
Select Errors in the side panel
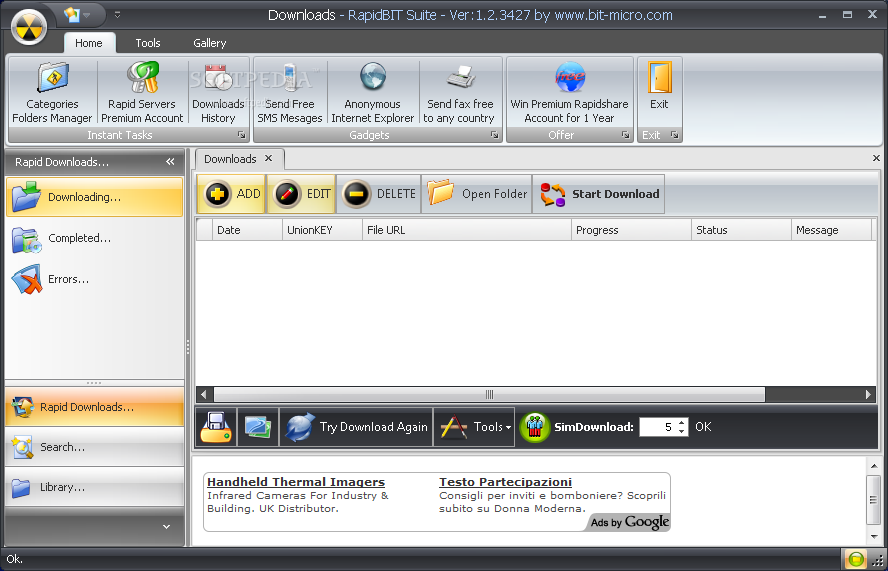[x=94, y=279]
